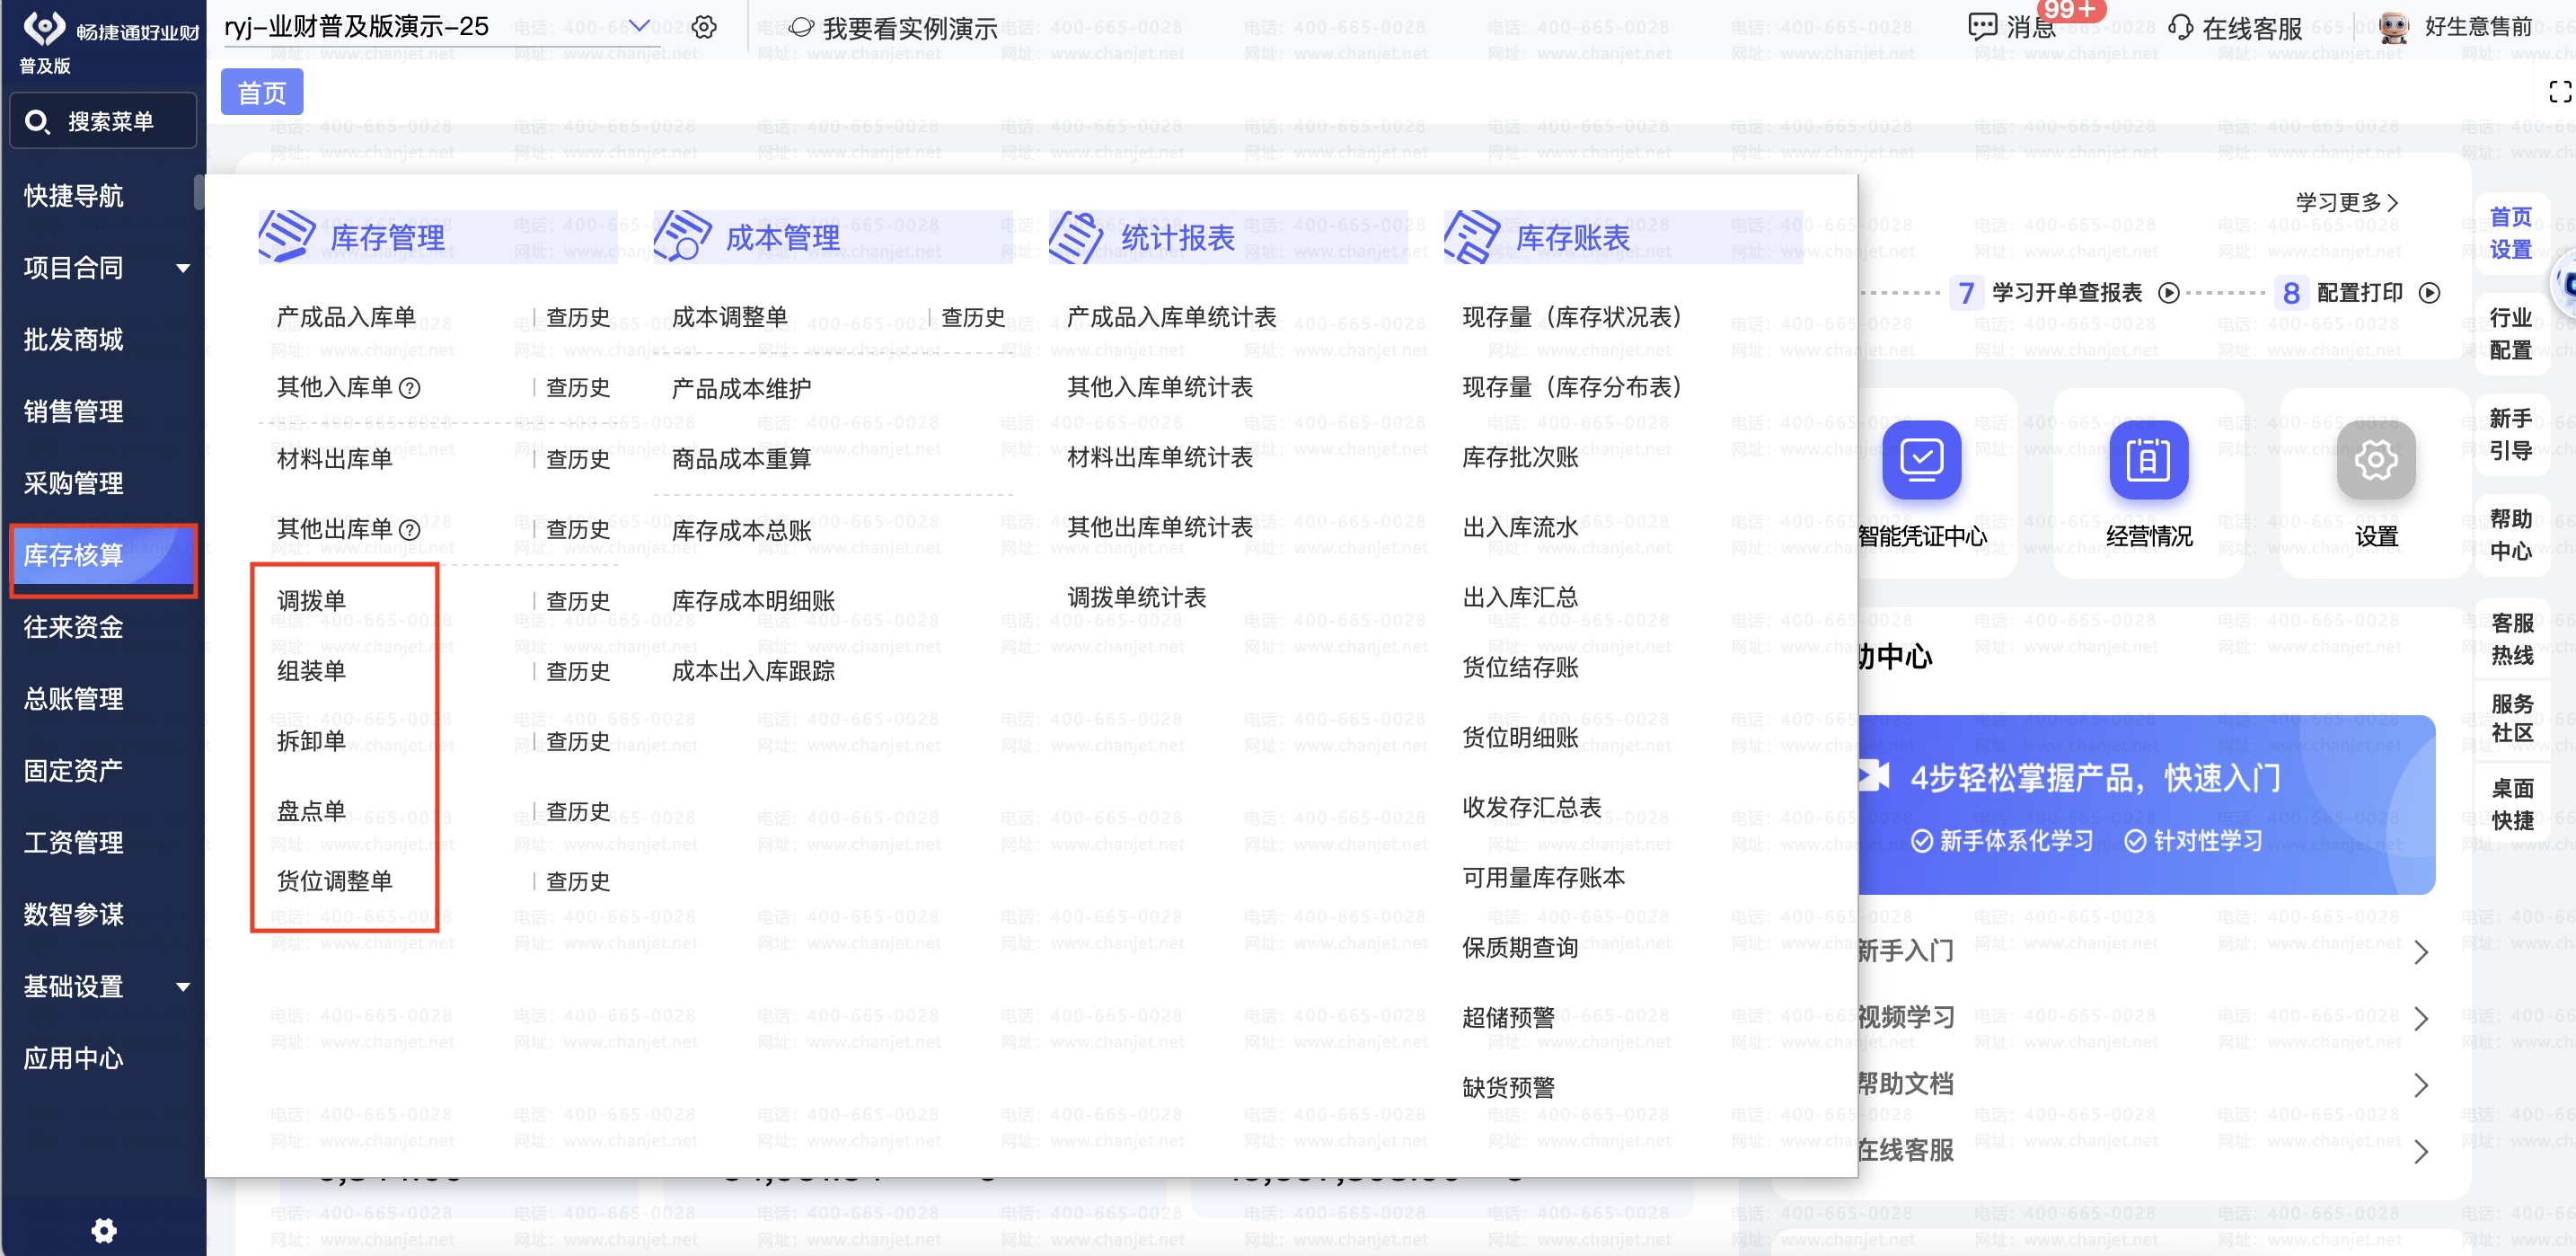Image resolution: width=2576 pixels, height=1256 pixels.
Task: Click help icon next to 其他入库单
Action: point(410,388)
